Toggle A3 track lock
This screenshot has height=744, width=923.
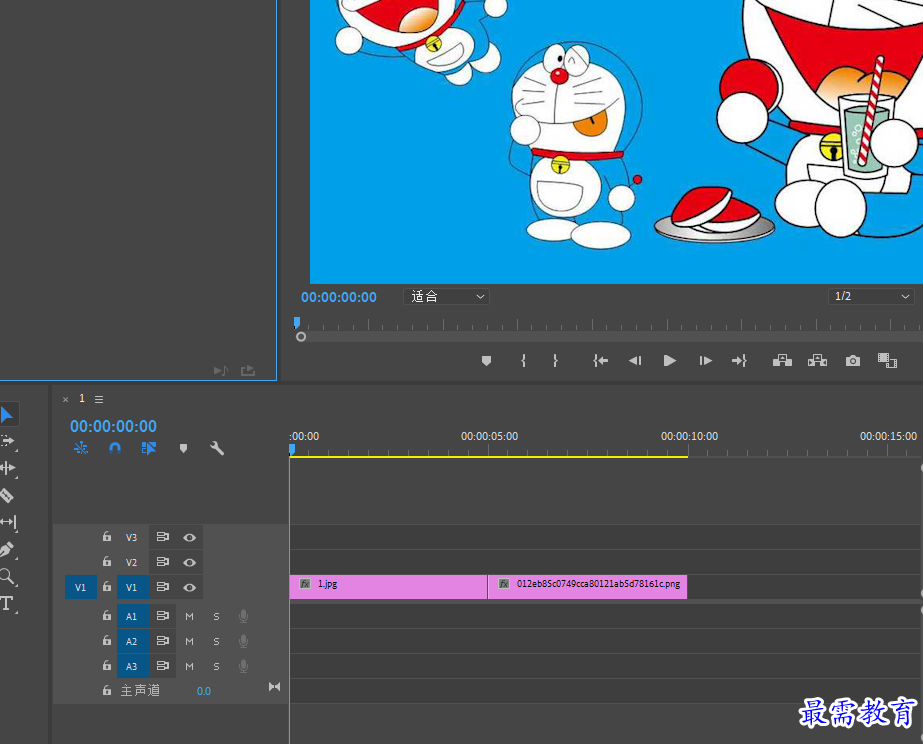click(x=107, y=666)
